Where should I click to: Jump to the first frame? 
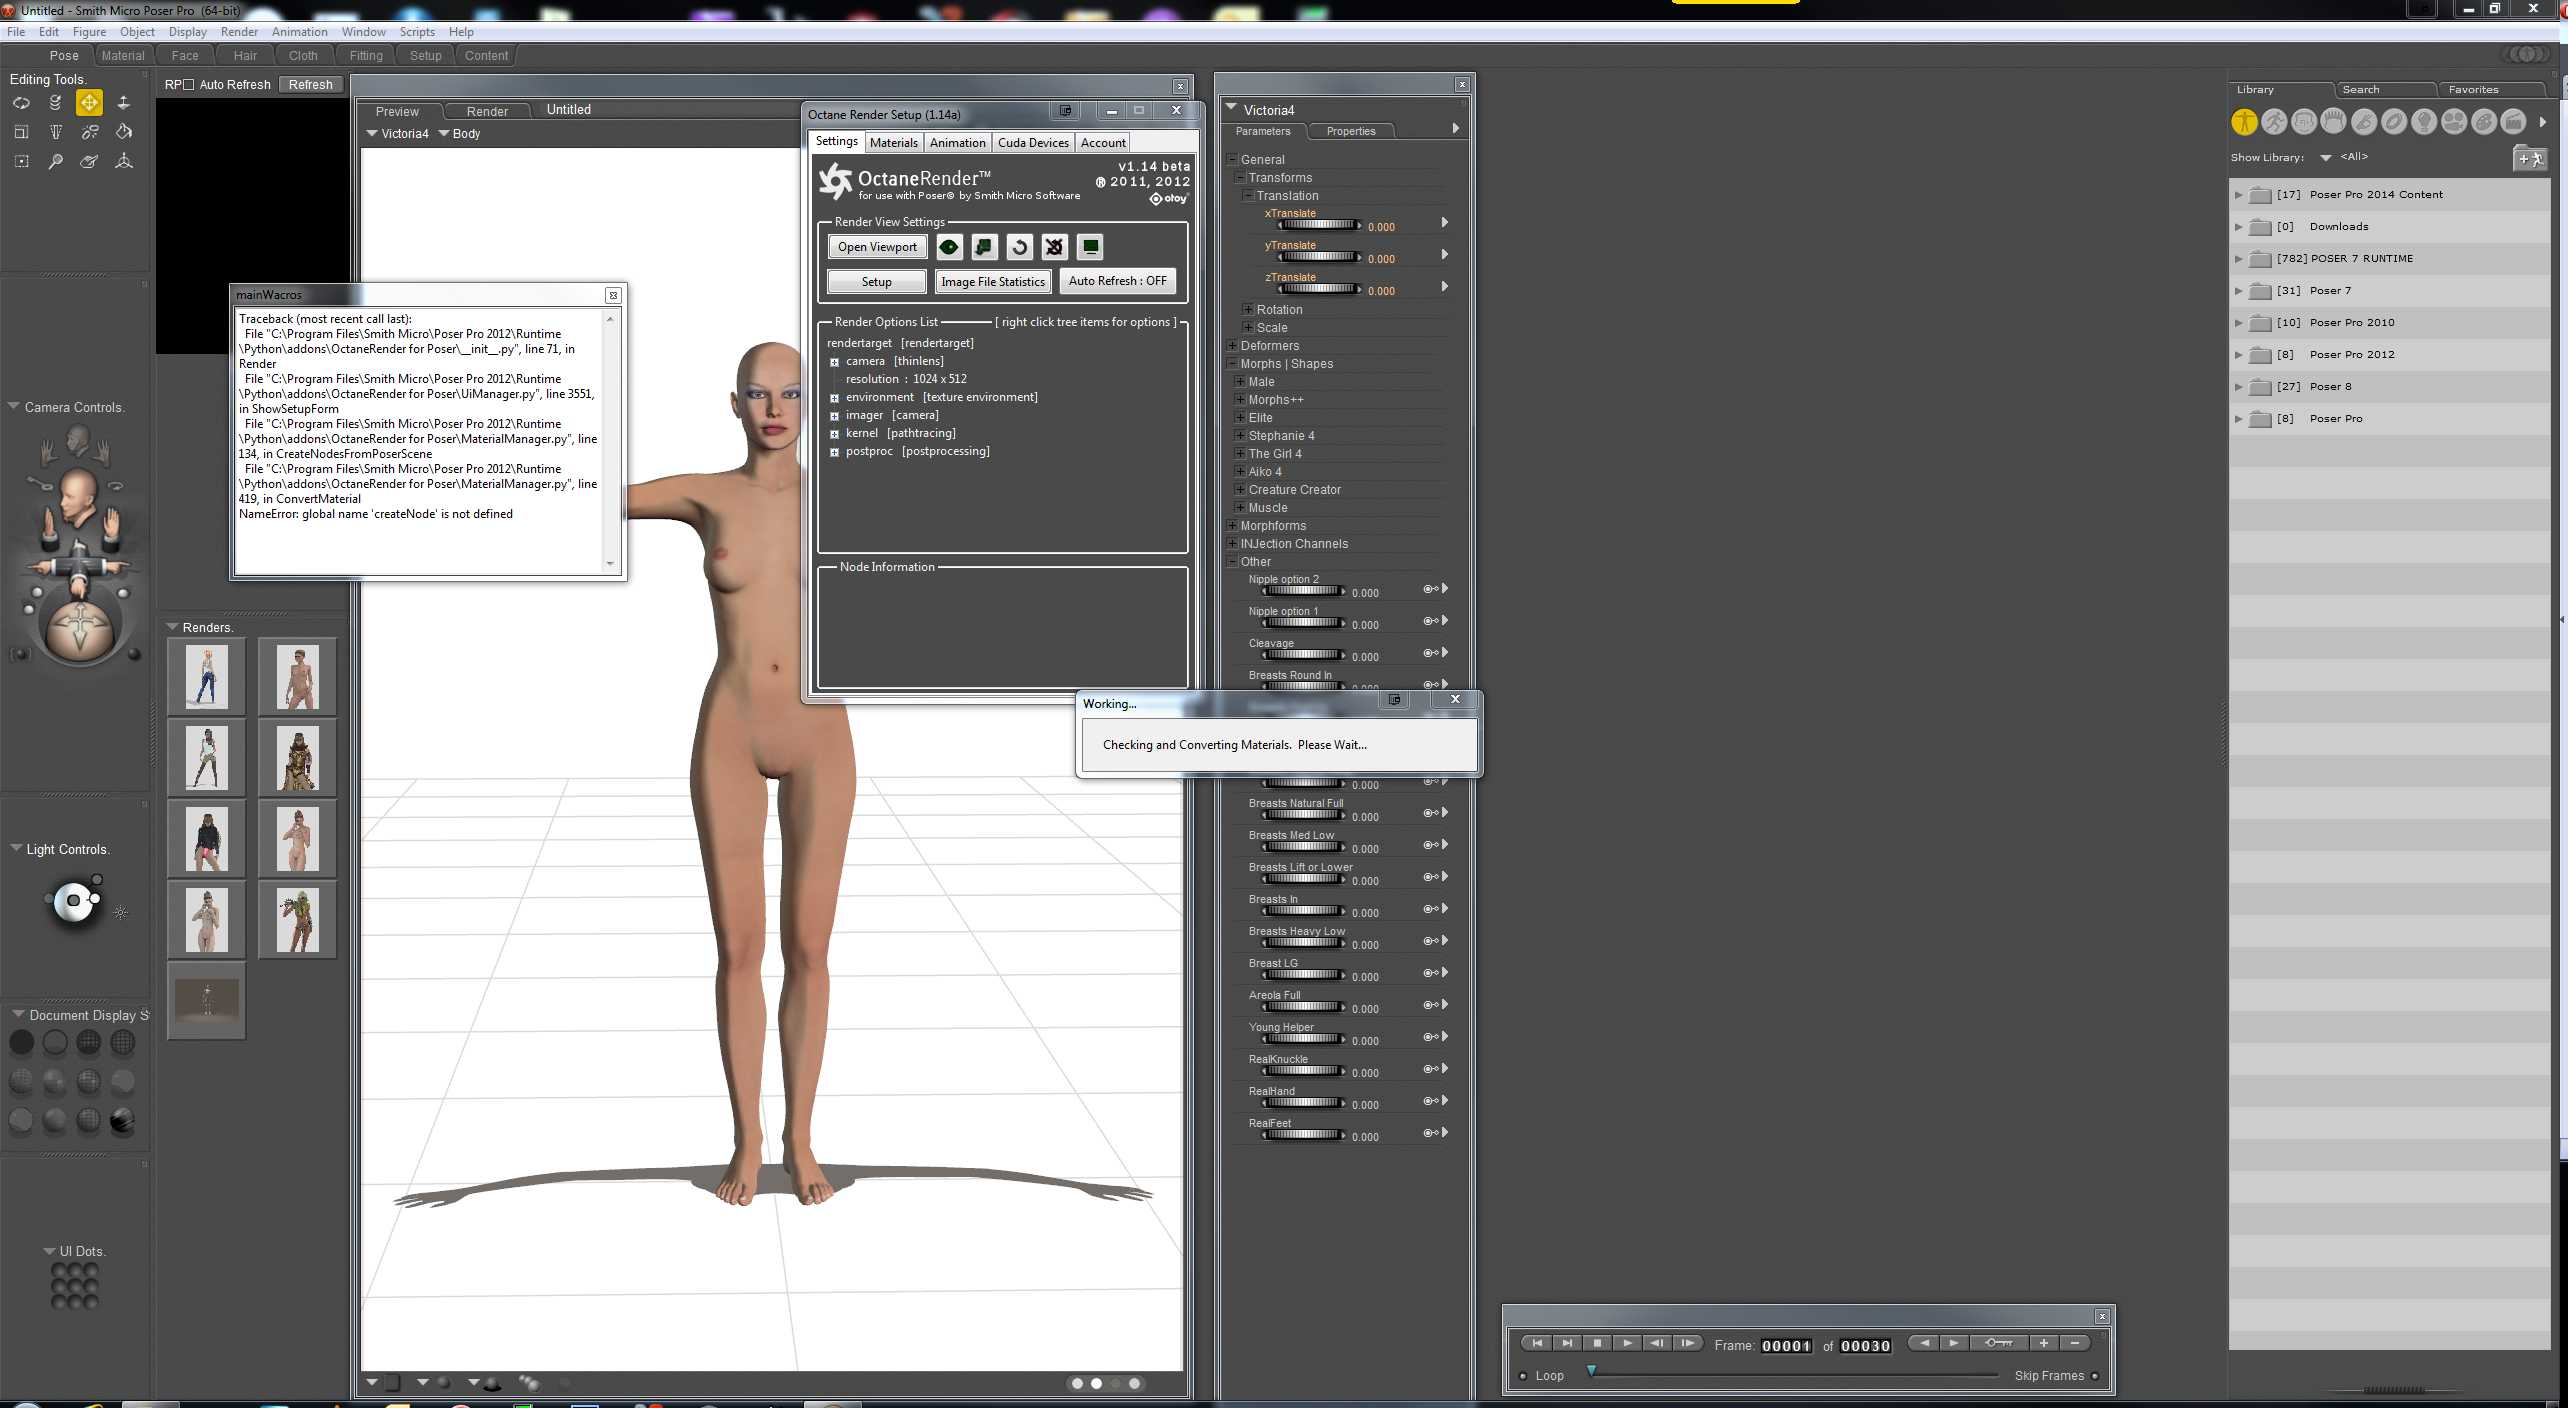[x=1537, y=1343]
